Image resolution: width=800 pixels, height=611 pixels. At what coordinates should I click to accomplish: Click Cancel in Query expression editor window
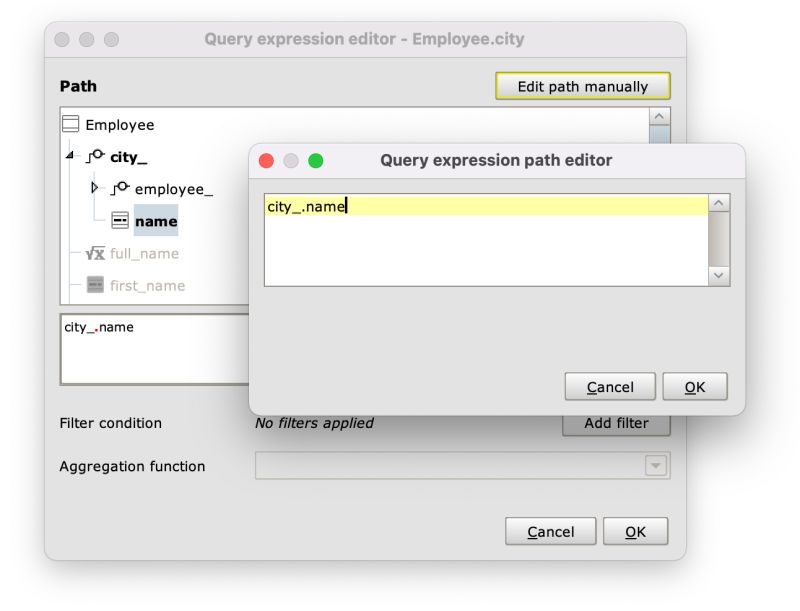(x=551, y=531)
